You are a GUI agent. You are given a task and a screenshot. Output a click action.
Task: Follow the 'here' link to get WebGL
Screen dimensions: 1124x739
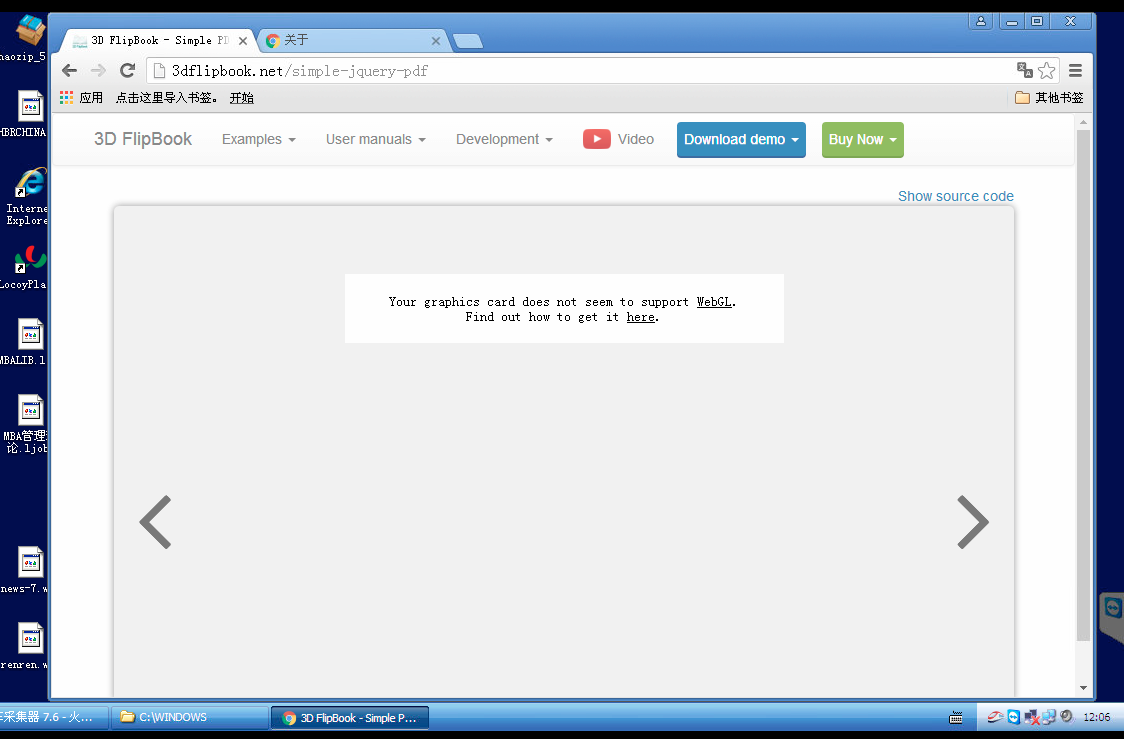641,317
